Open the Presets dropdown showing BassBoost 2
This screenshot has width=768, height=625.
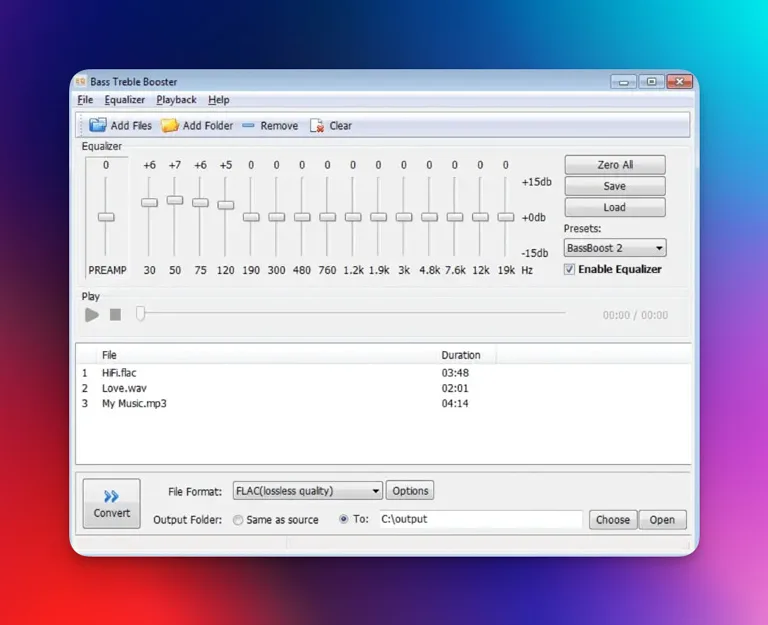615,248
